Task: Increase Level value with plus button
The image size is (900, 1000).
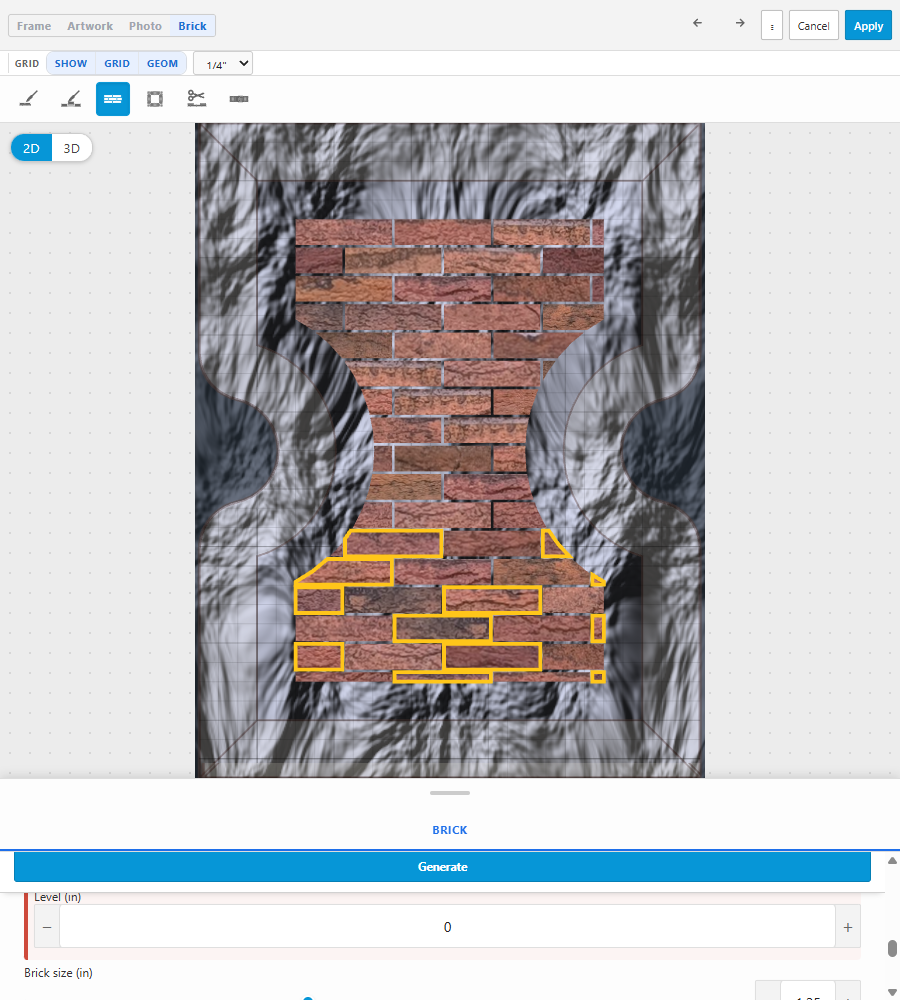Action: tap(848, 927)
